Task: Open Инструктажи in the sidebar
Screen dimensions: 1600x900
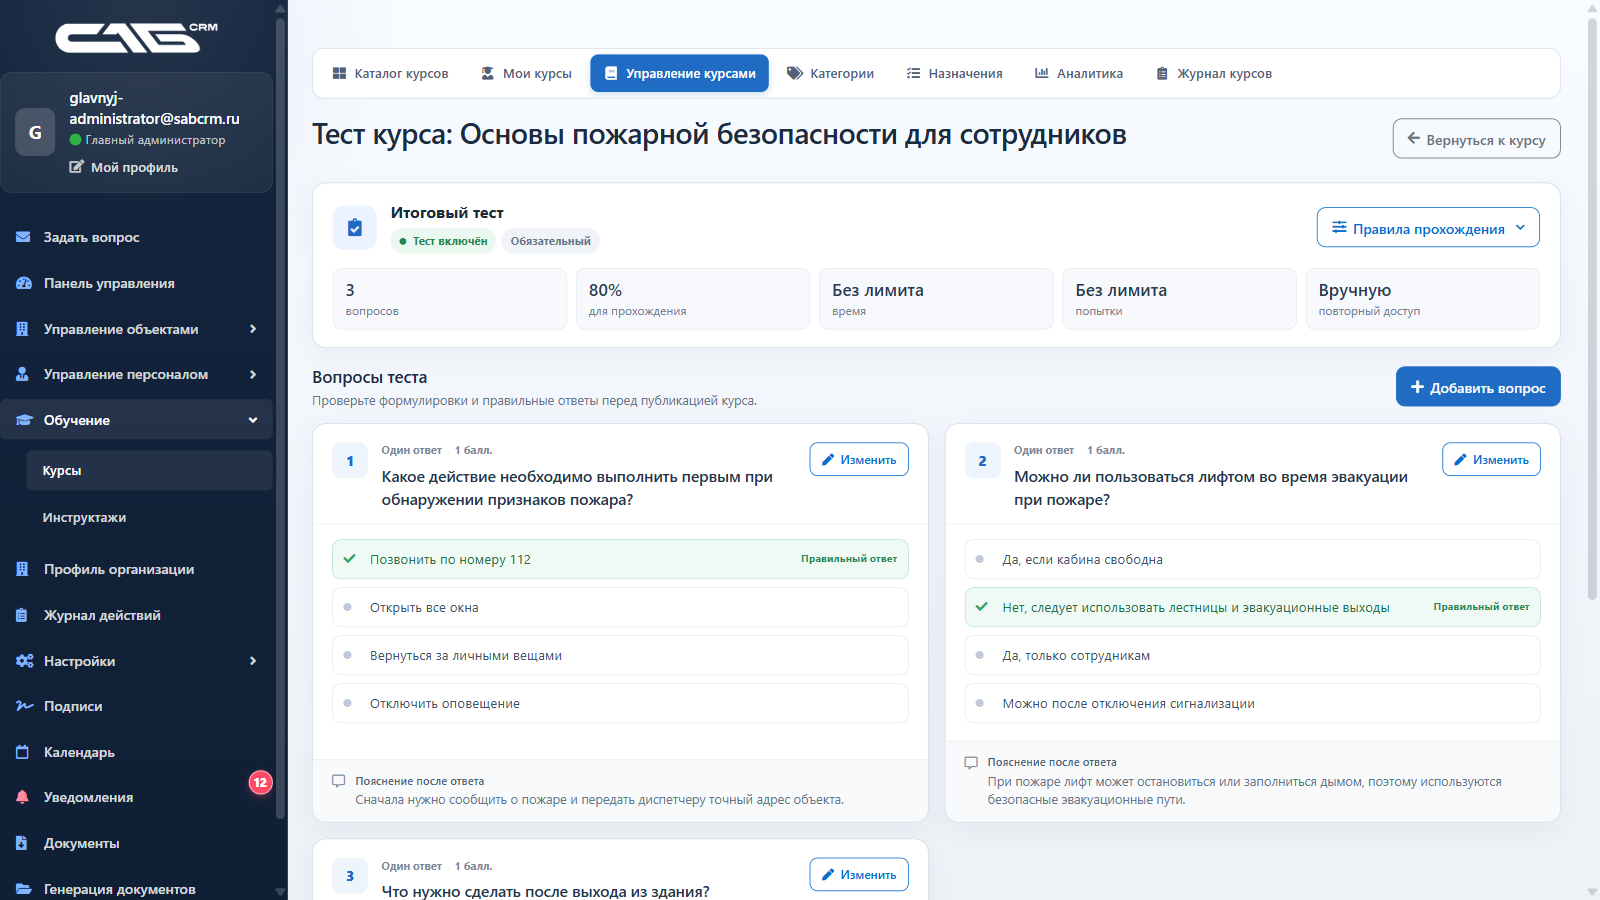Action: pos(84,517)
